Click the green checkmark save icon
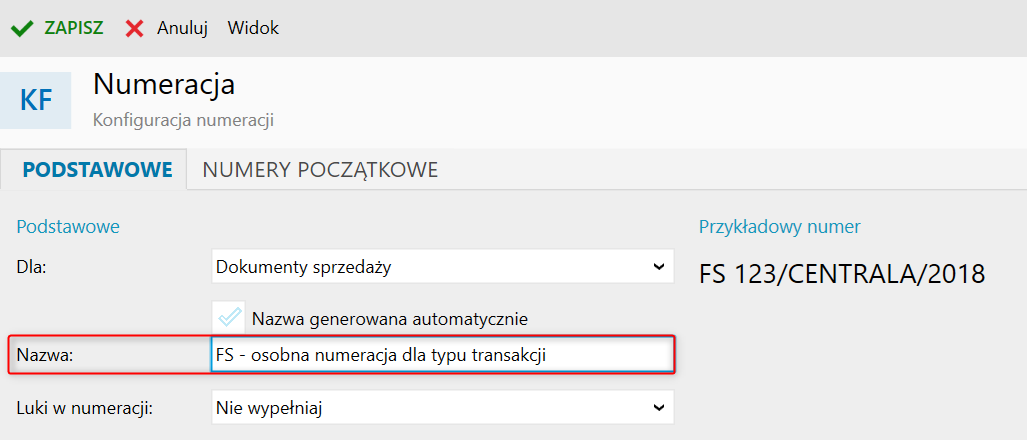Screen dimensions: 1027x440 coord(22,28)
